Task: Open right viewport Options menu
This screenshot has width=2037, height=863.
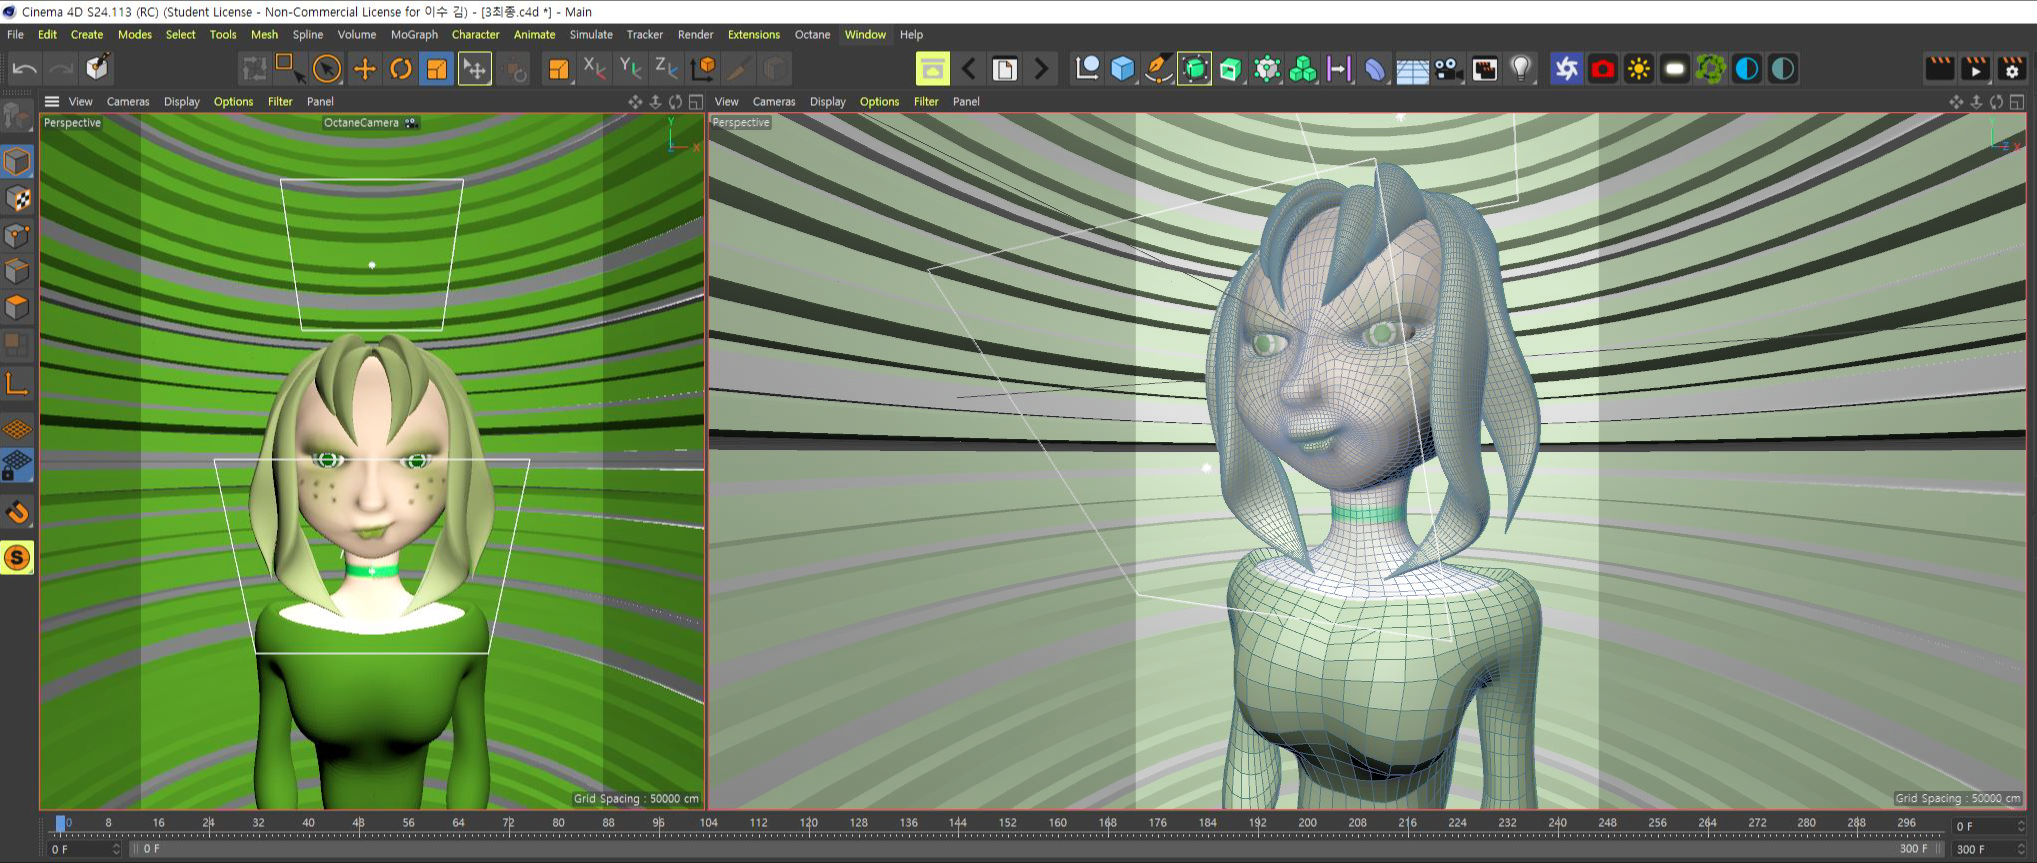Action: (879, 101)
